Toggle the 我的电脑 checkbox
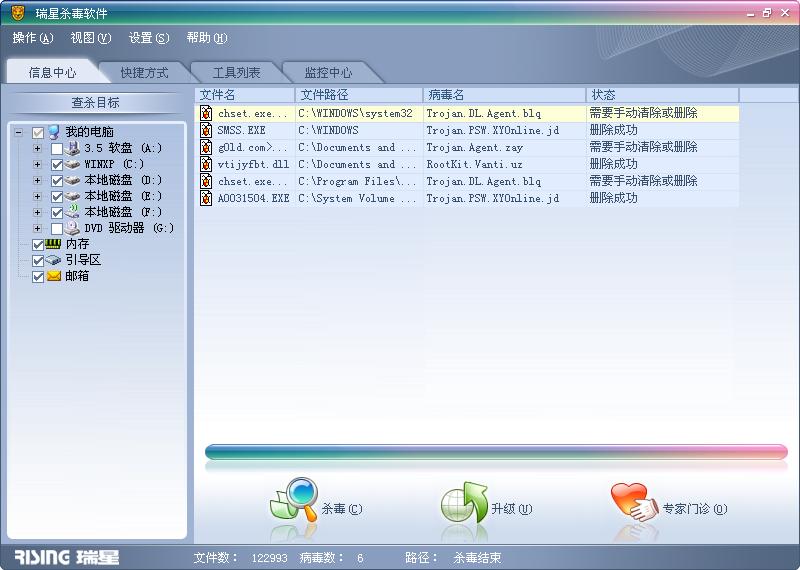Viewport: 800px width, 570px height. (x=38, y=133)
